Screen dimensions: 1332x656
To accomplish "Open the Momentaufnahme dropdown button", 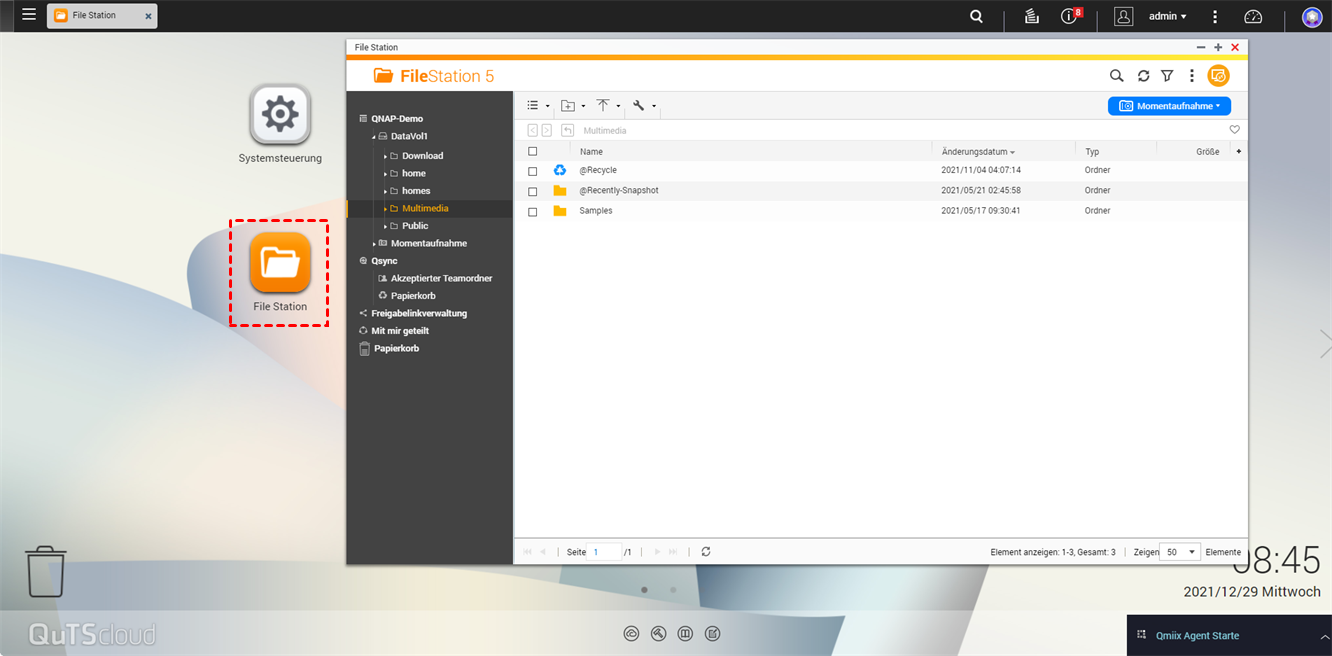I will (1169, 105).
